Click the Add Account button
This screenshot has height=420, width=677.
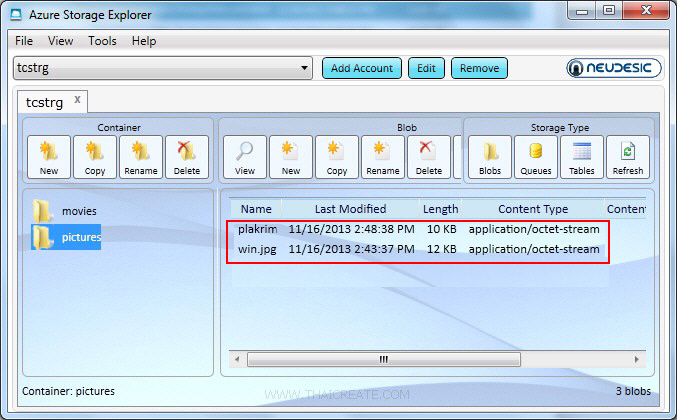tap(362, 68)
